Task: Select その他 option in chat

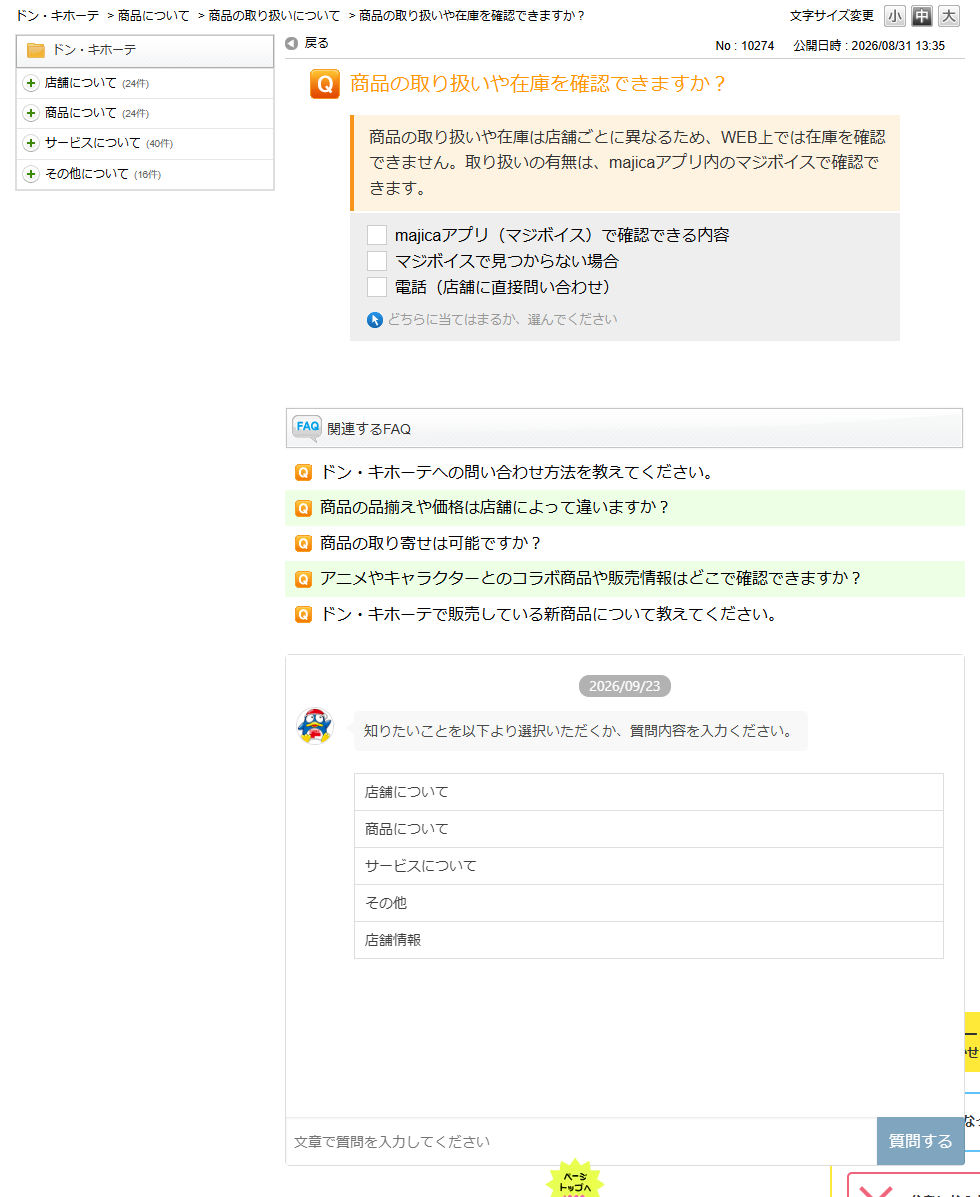Action: coord(649,903)
